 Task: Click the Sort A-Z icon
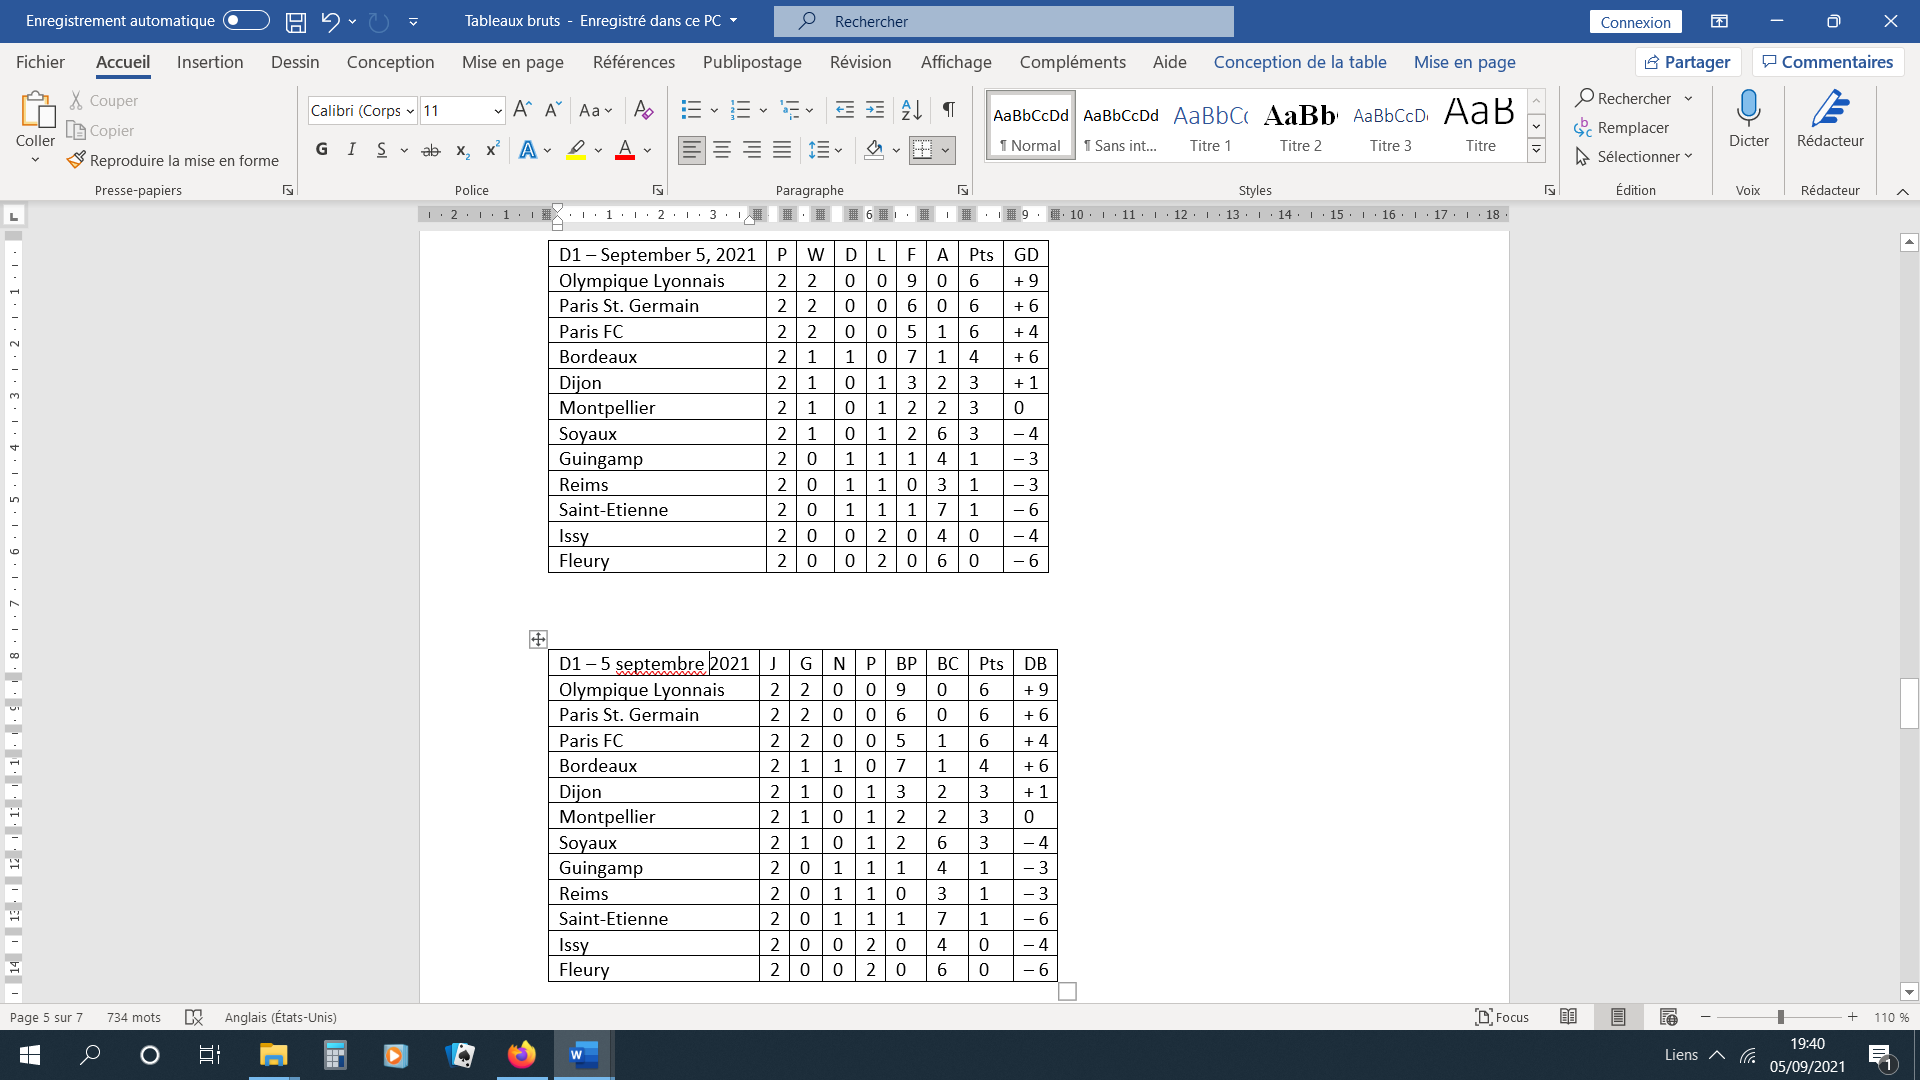pyautogui.click(x=911, y=110)
